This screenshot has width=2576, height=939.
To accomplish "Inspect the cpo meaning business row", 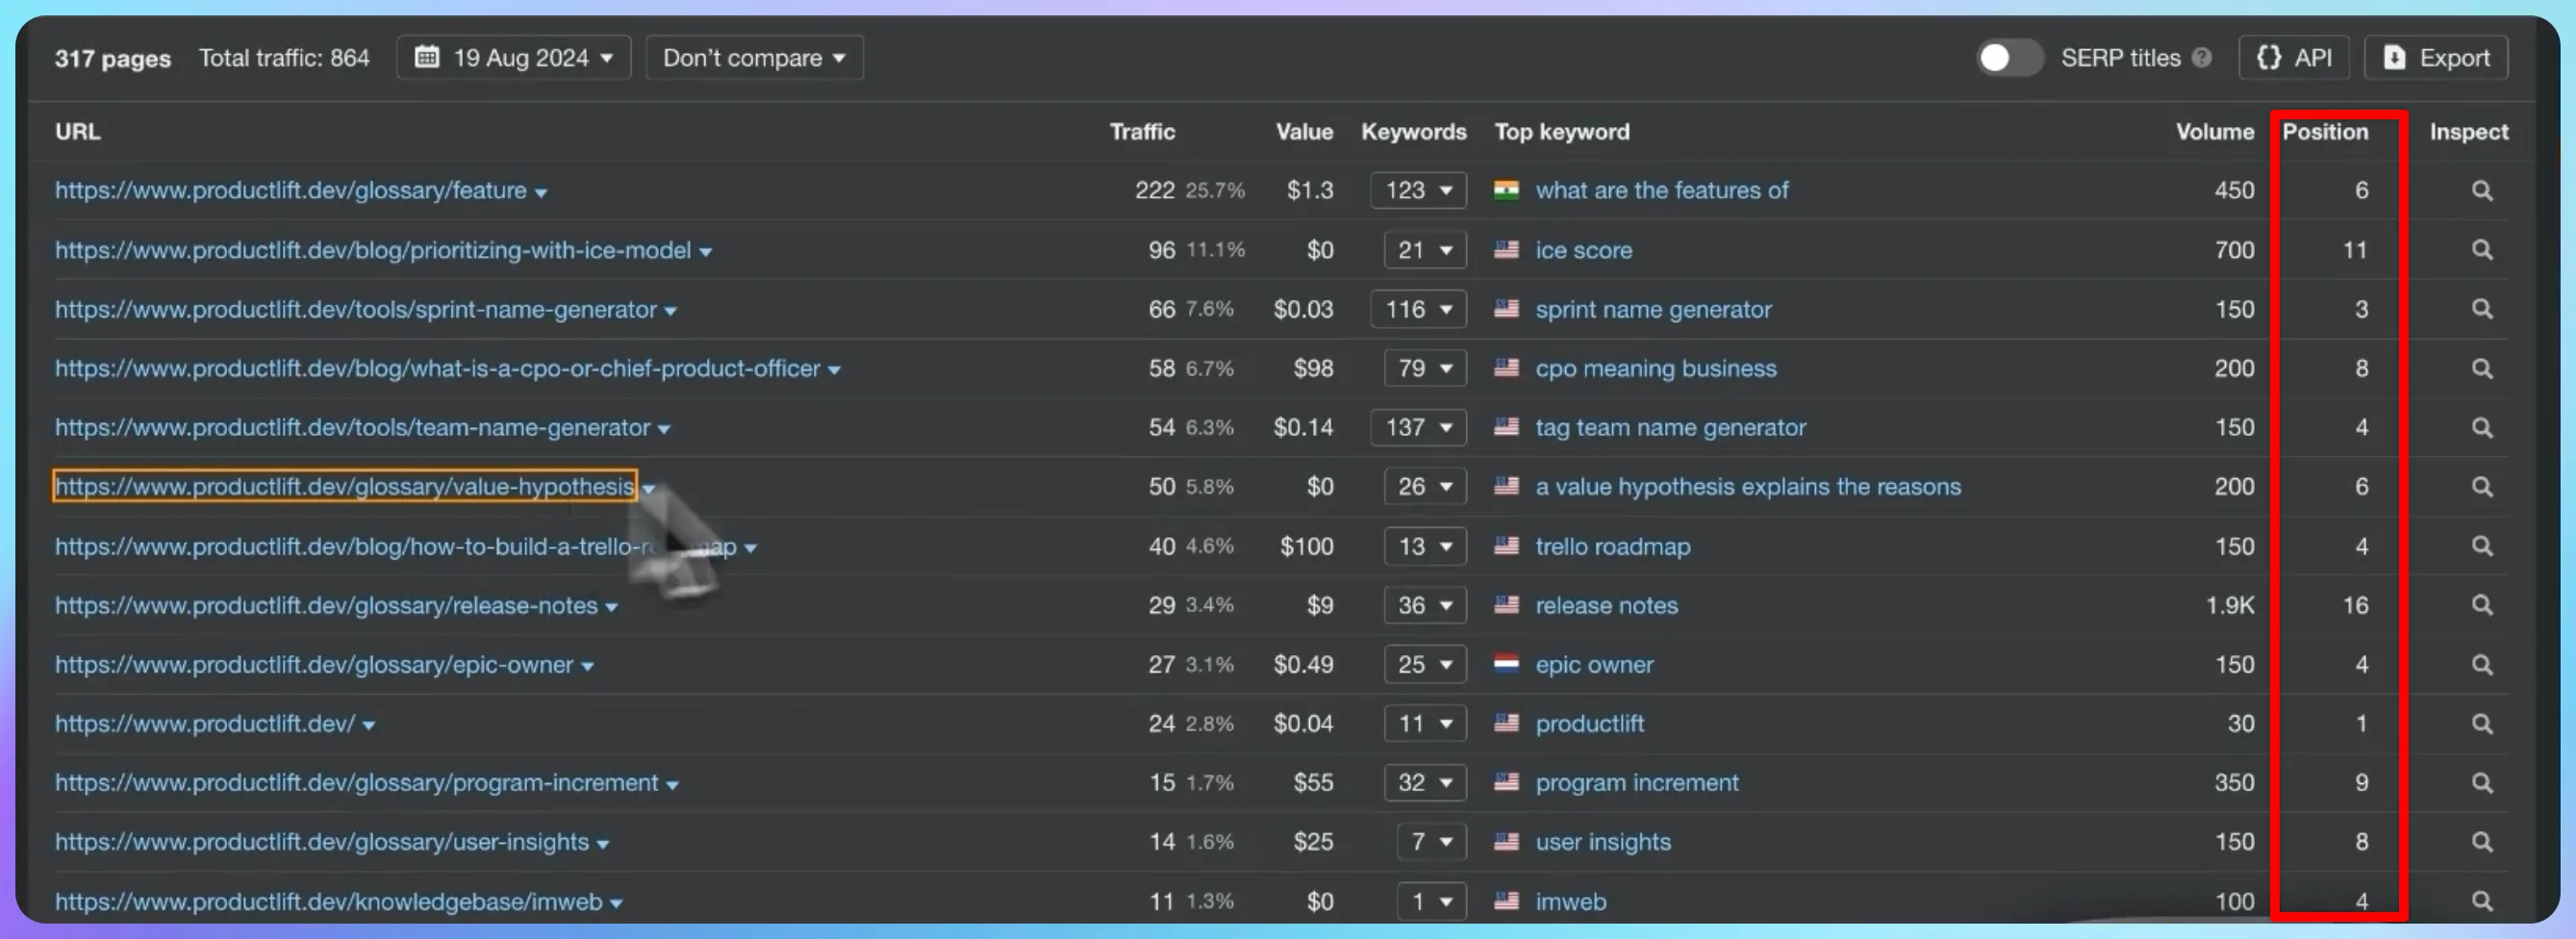I will pyautogui.click(x=2481, y=368).
